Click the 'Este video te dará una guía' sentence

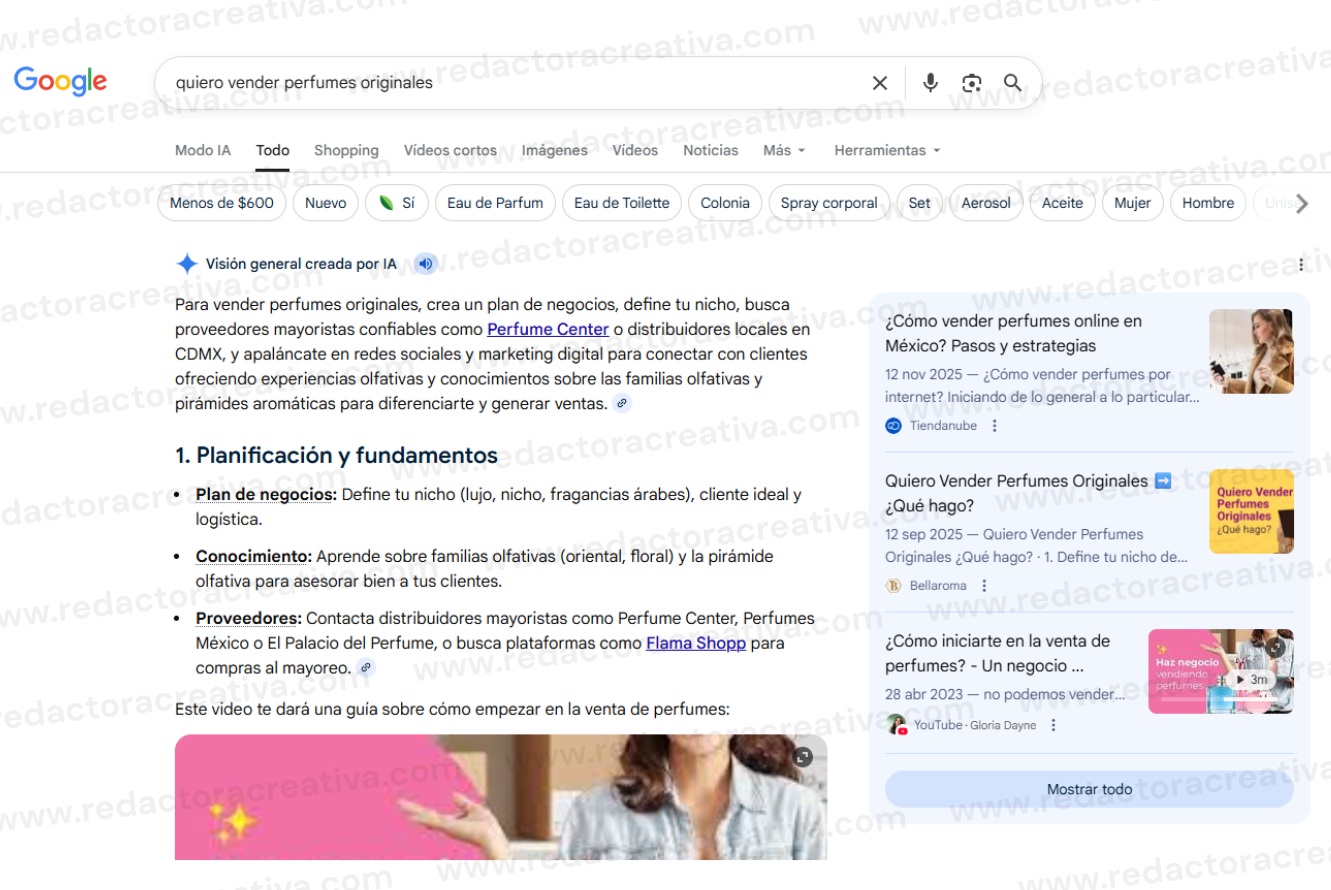[x=452, y=709]
